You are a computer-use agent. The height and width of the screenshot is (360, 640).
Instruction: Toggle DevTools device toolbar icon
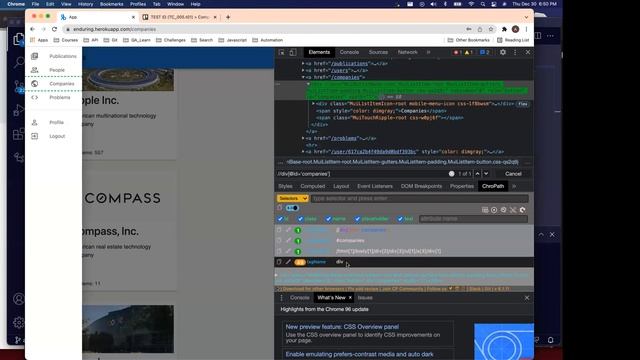click(x=293, y=52)
